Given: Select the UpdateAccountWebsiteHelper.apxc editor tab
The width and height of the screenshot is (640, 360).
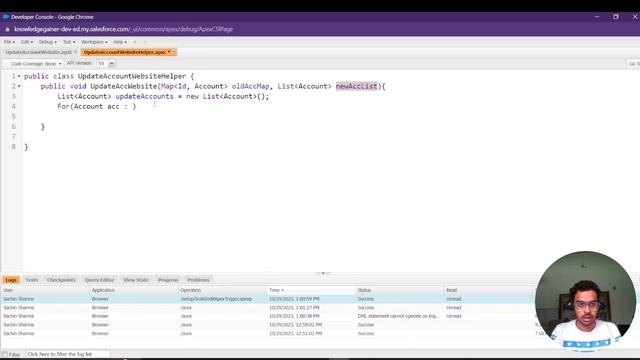Looking at the screenshot, I should coord(125,52).
